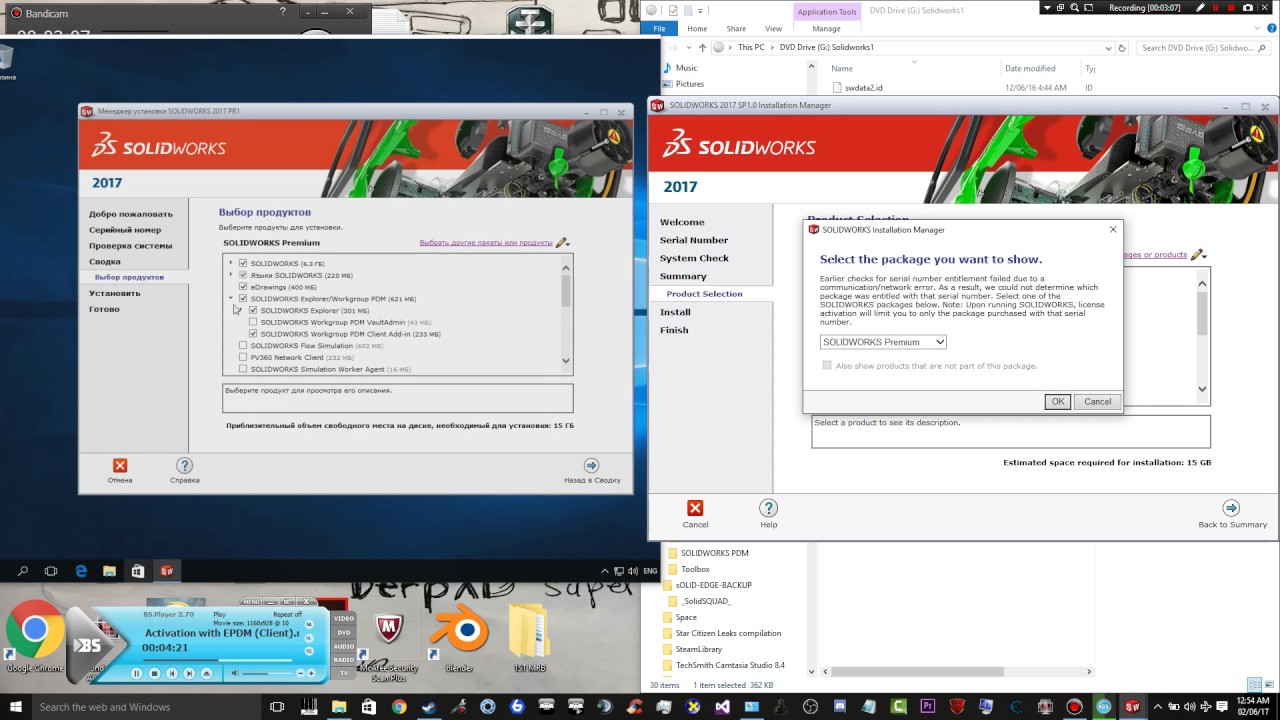Screen dimensions: 1280x720
Task: Toggle the SOLIDWORKS (6.3 ГБ) checkbox
Action: (243, 263)
